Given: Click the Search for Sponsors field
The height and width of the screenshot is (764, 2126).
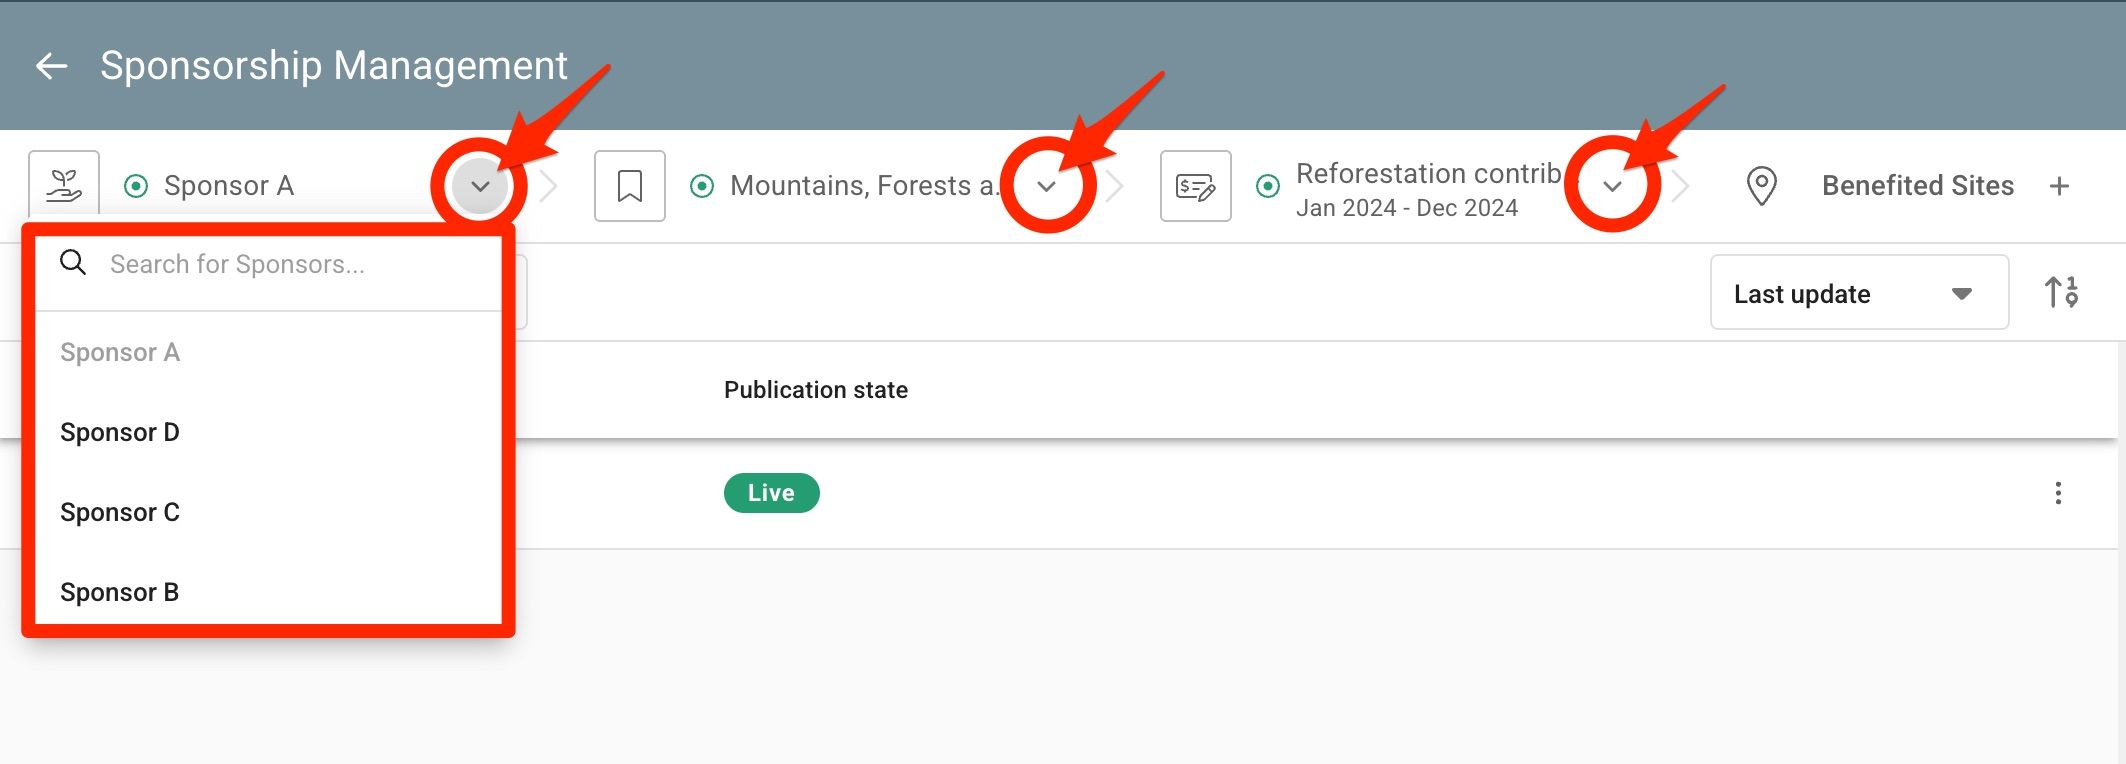Looking at the screenshot, I should pos(268,264).
